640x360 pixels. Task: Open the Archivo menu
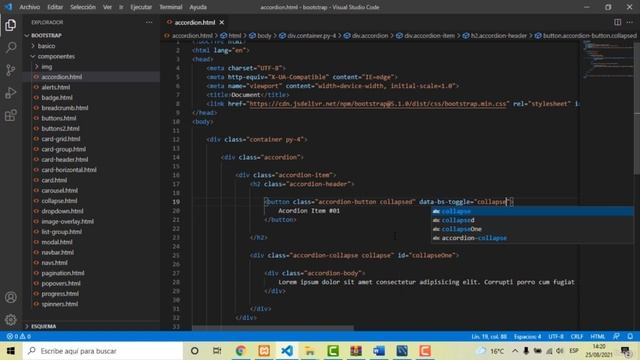(30, 7)
